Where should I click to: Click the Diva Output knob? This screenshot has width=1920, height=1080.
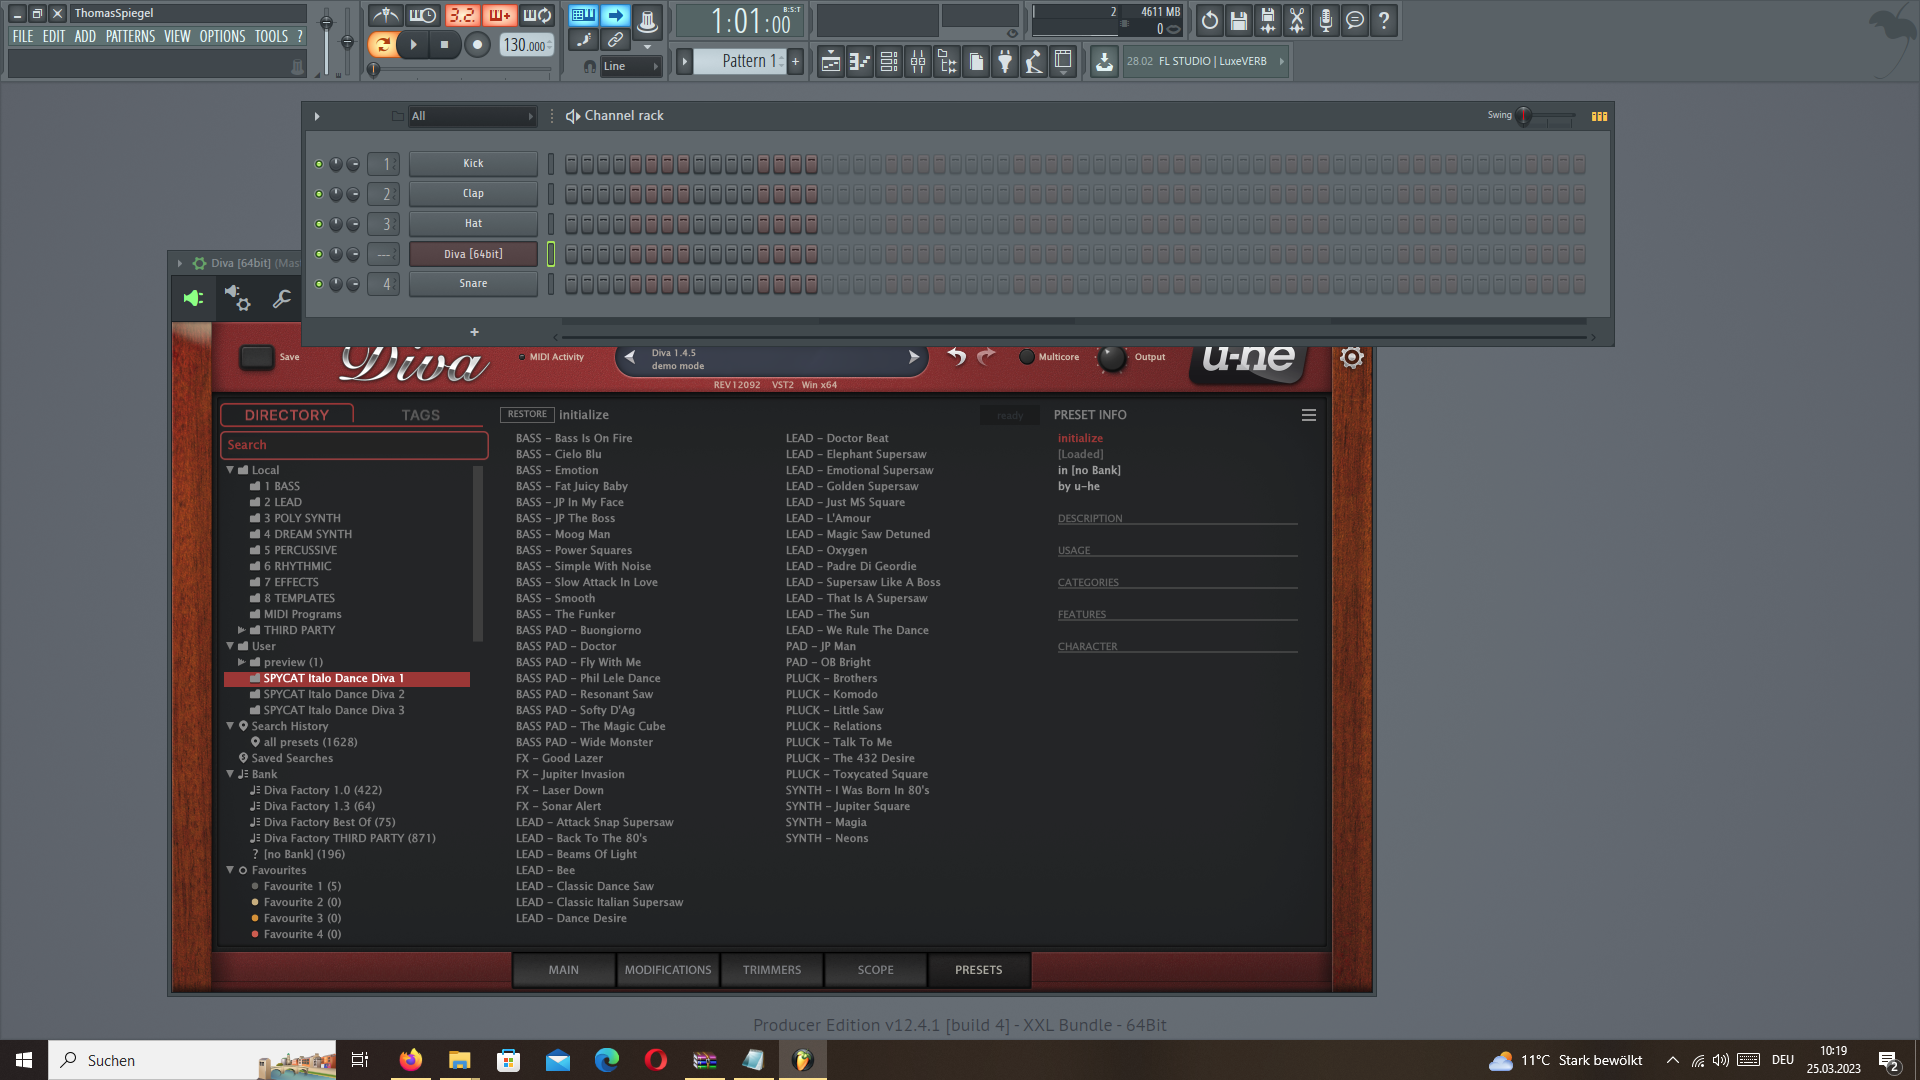(1112, 358)
